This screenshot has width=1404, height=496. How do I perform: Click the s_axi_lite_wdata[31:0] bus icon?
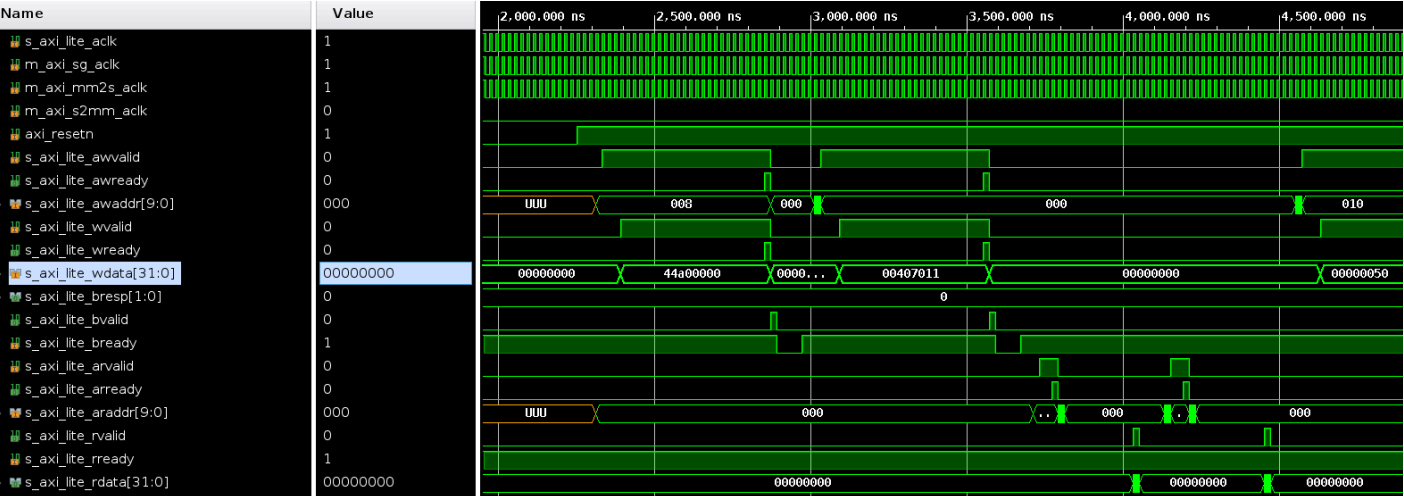[x=15, y=274]
